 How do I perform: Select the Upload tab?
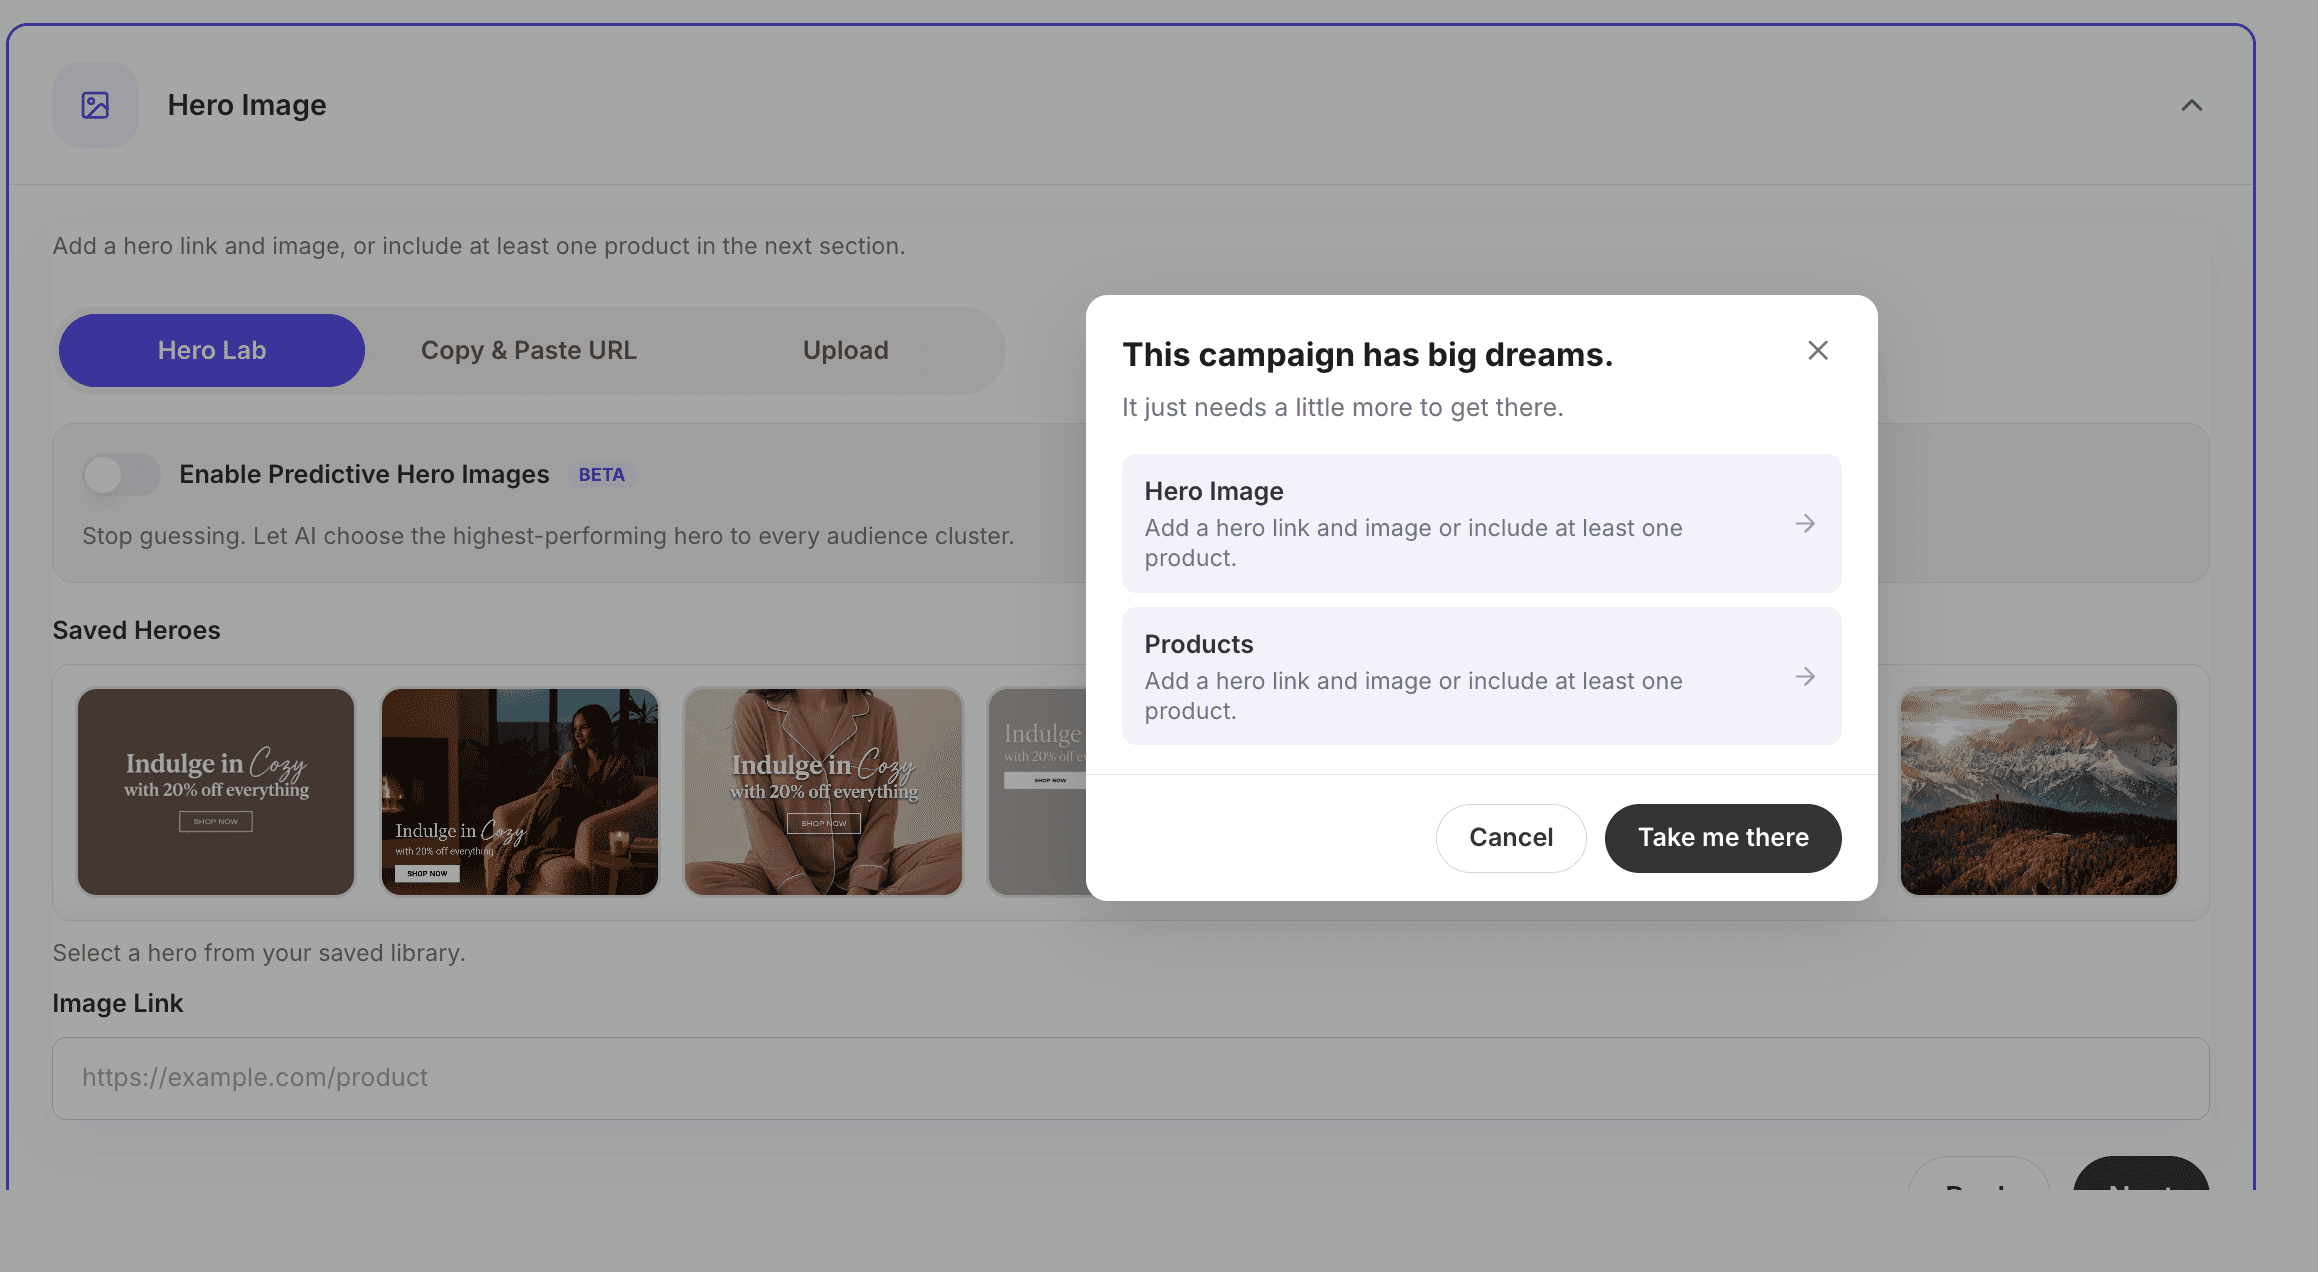845,350
